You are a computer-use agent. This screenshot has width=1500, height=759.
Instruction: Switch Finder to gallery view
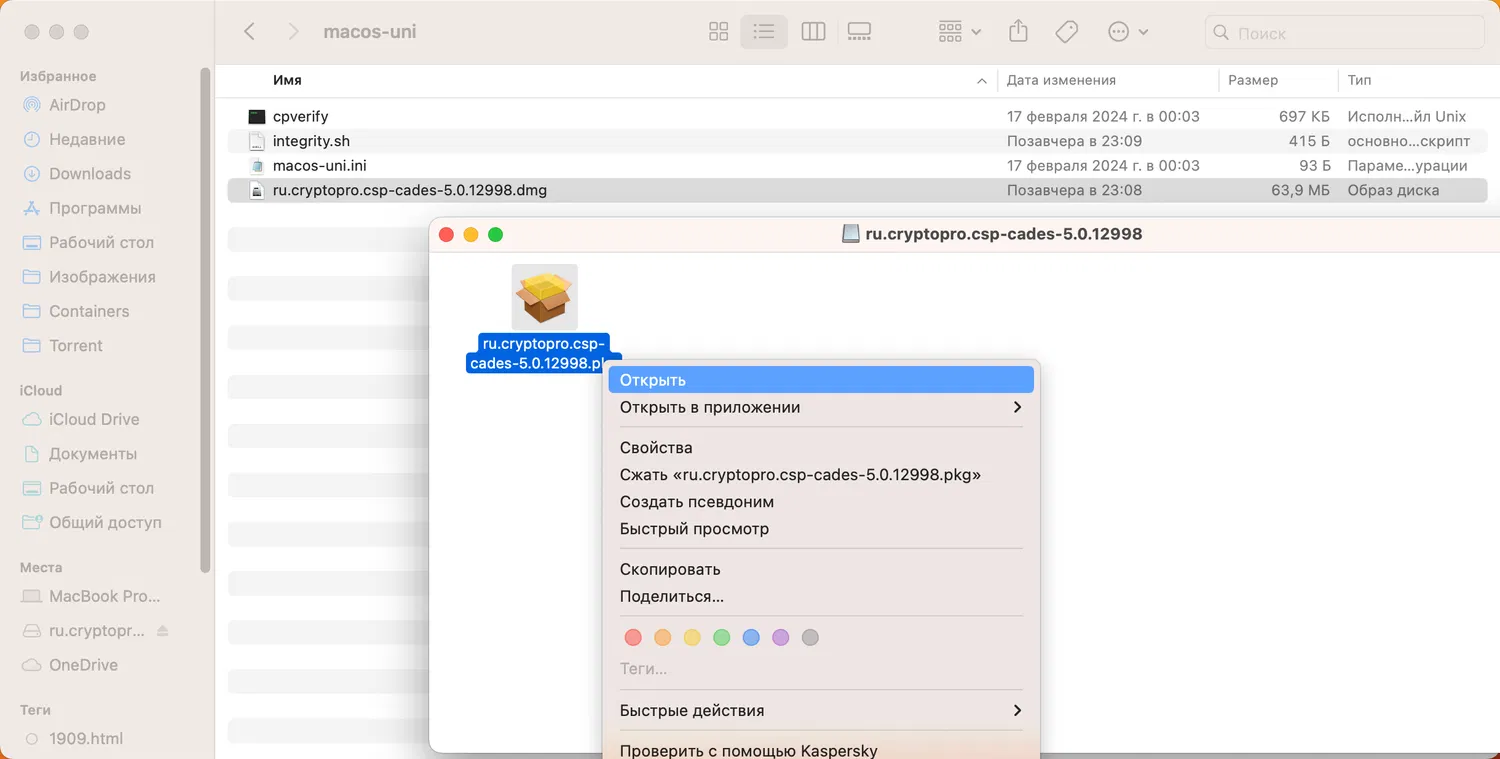[859, 32]
